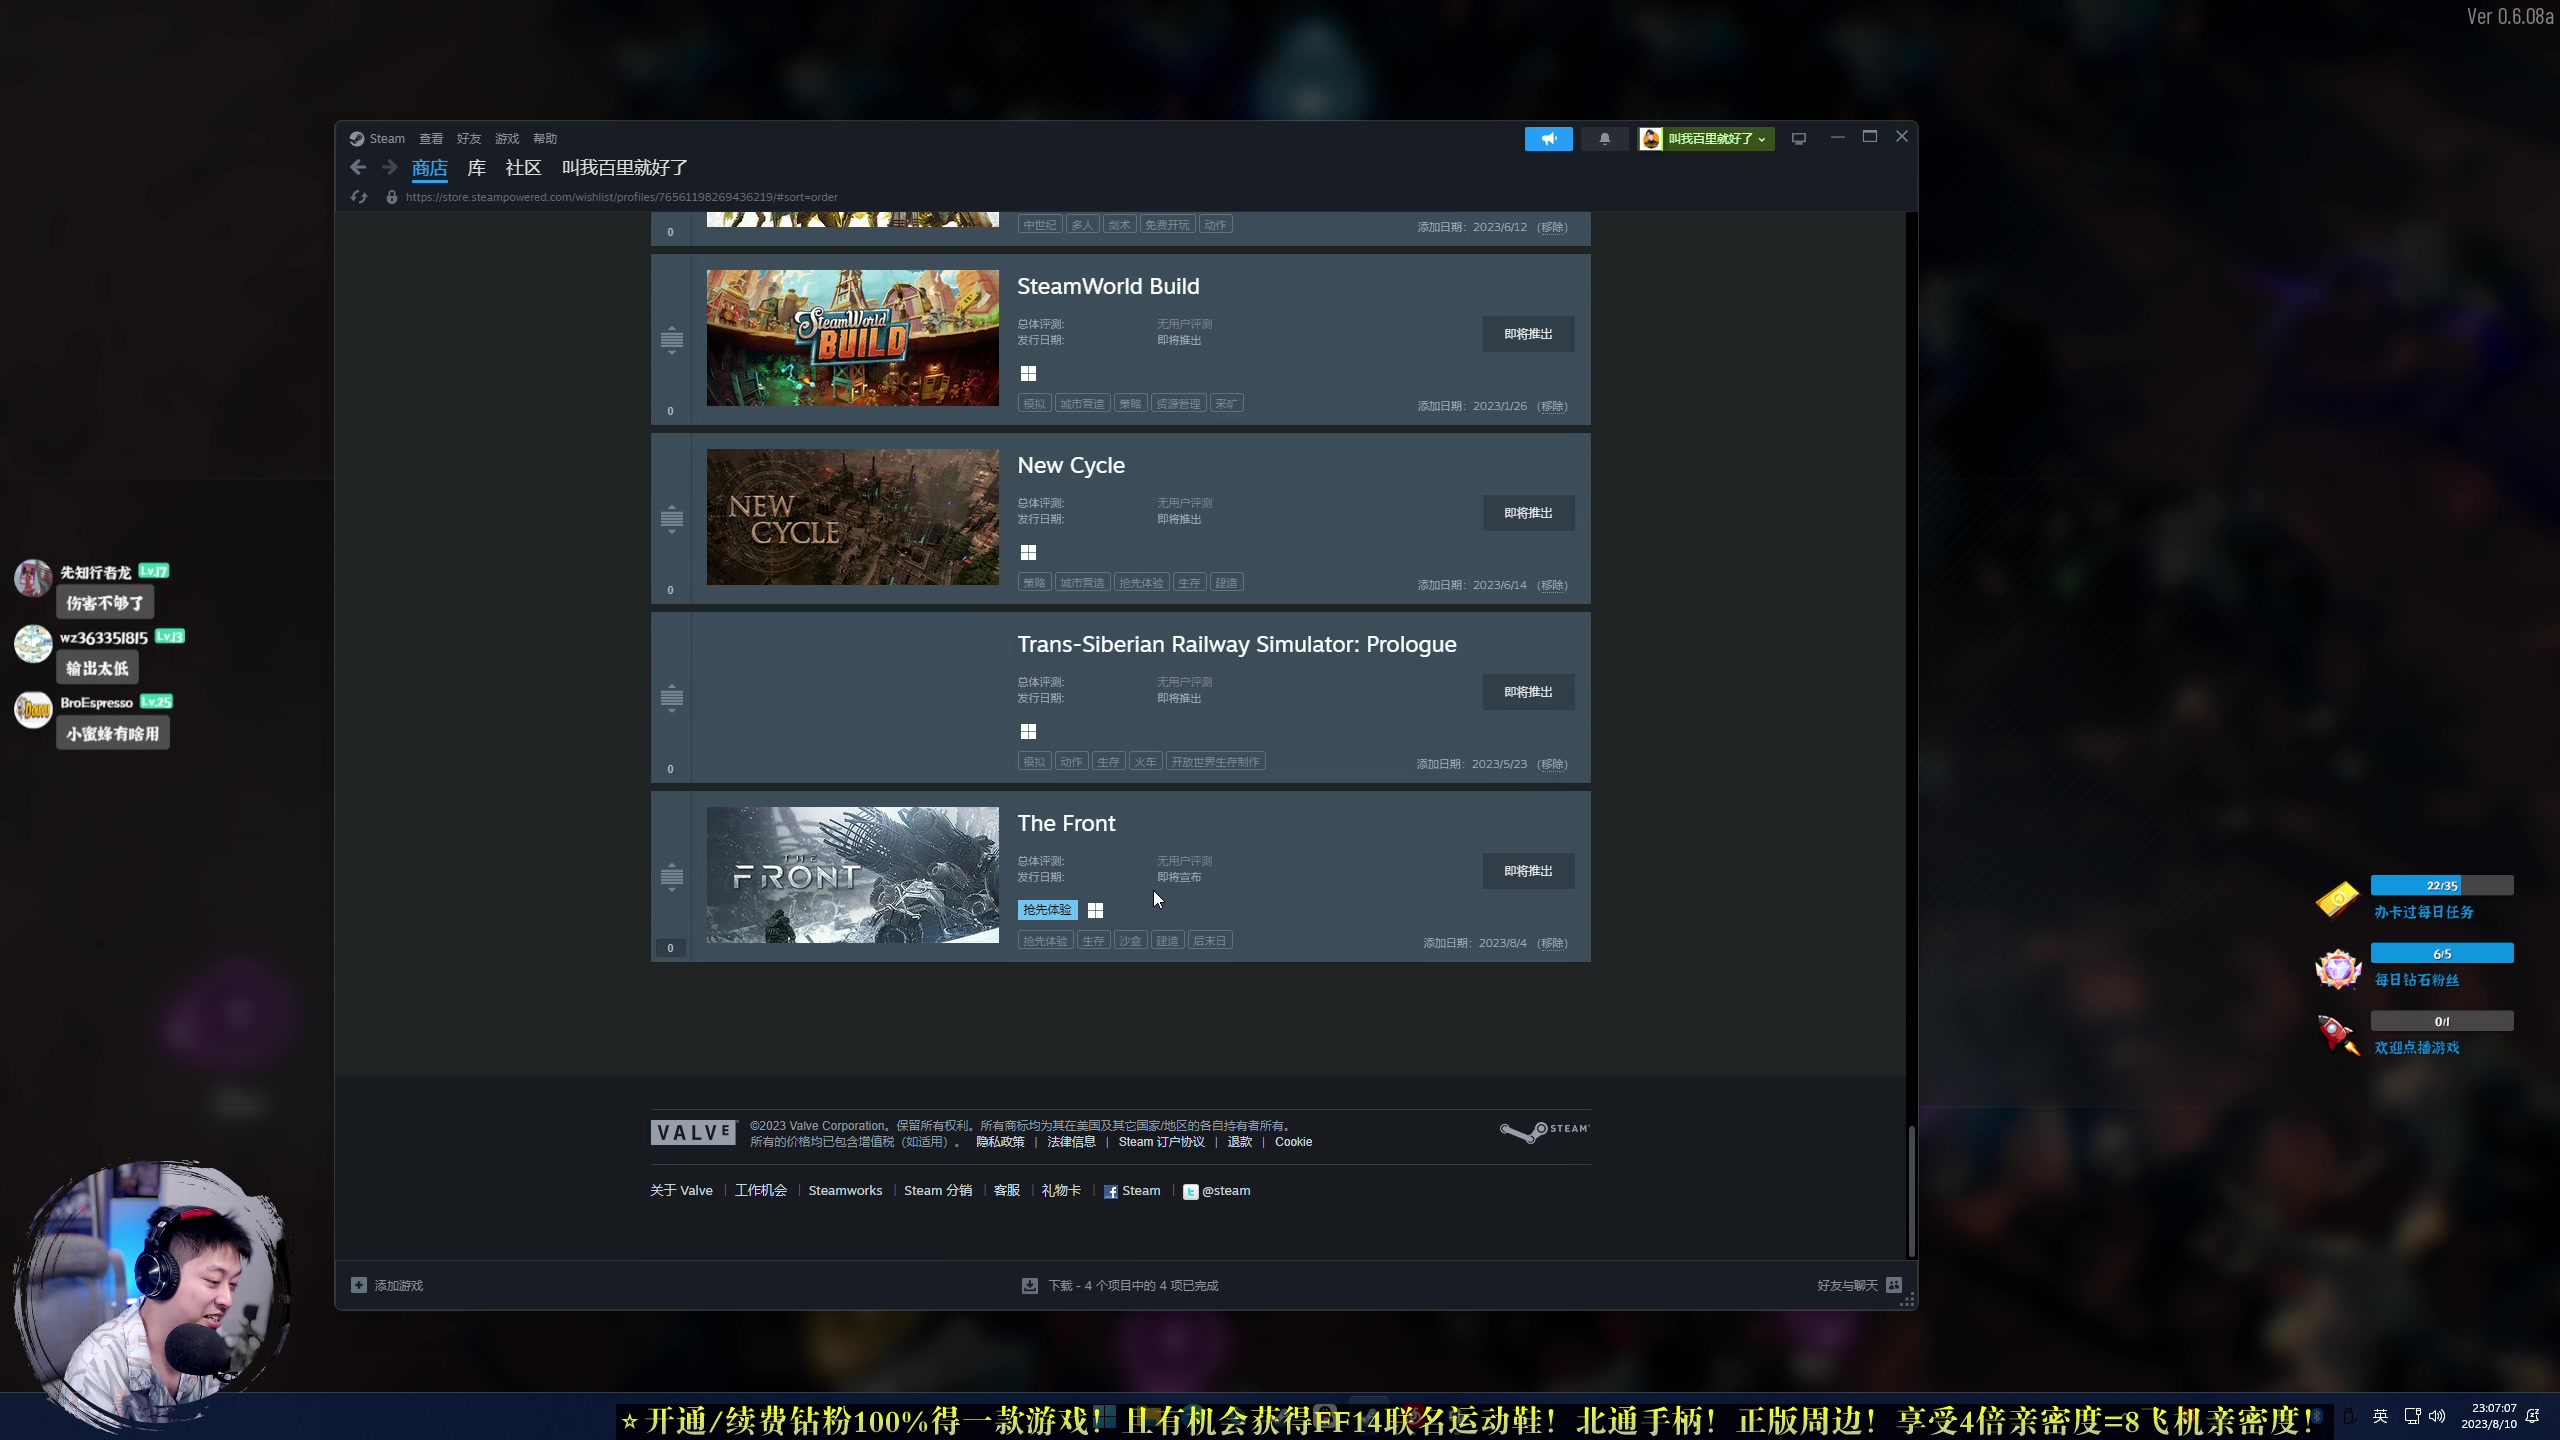Click the Steam window vertical scrollbar
The image size is (2560, 1440).
click(x=1911, y=1190)
